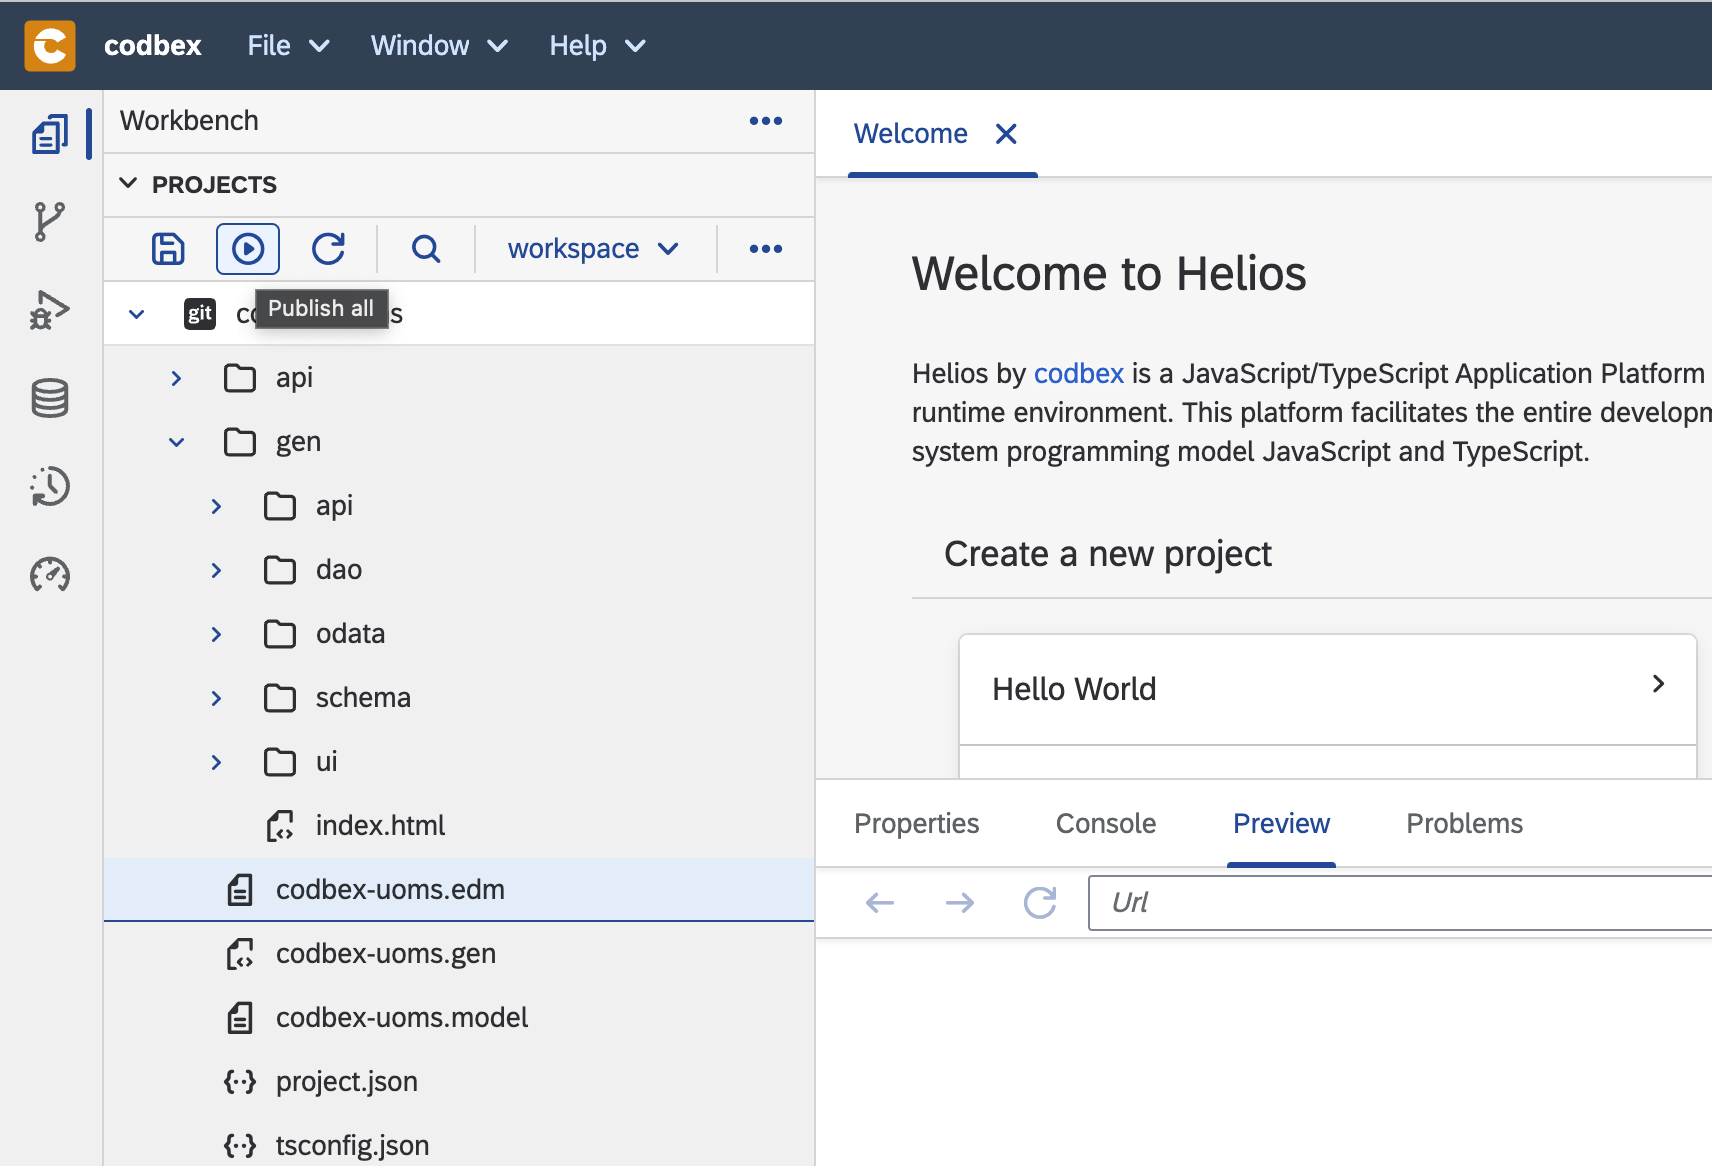Click the Hello World chevron arrow

[1658, 684]
